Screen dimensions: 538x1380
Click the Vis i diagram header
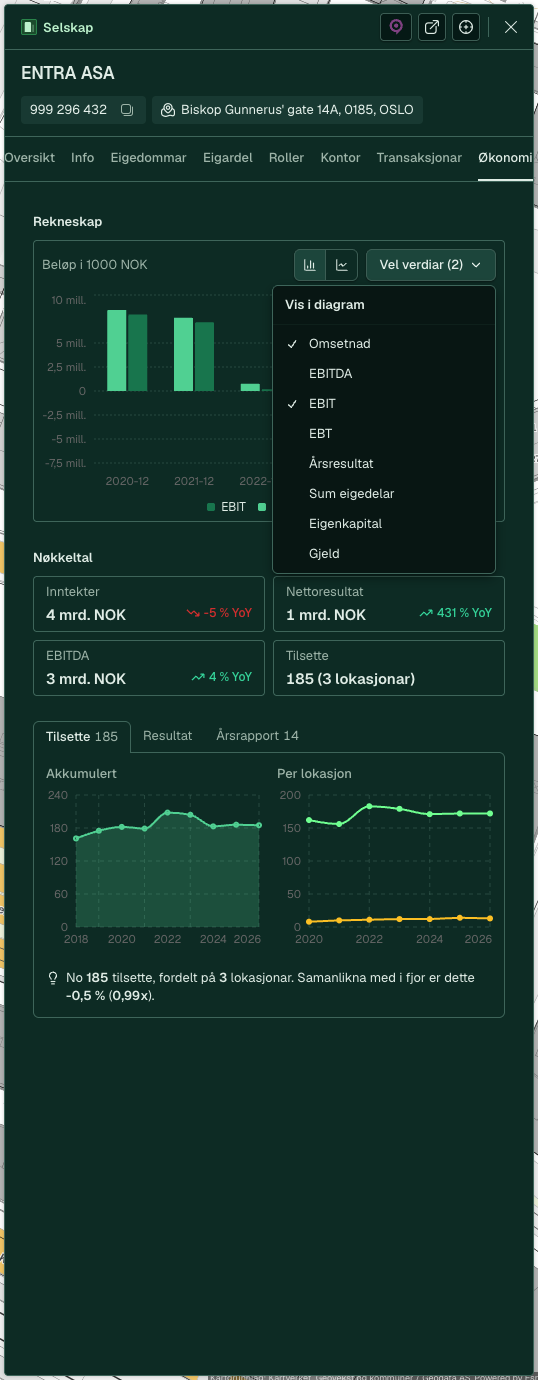click(x=325, y=305)
